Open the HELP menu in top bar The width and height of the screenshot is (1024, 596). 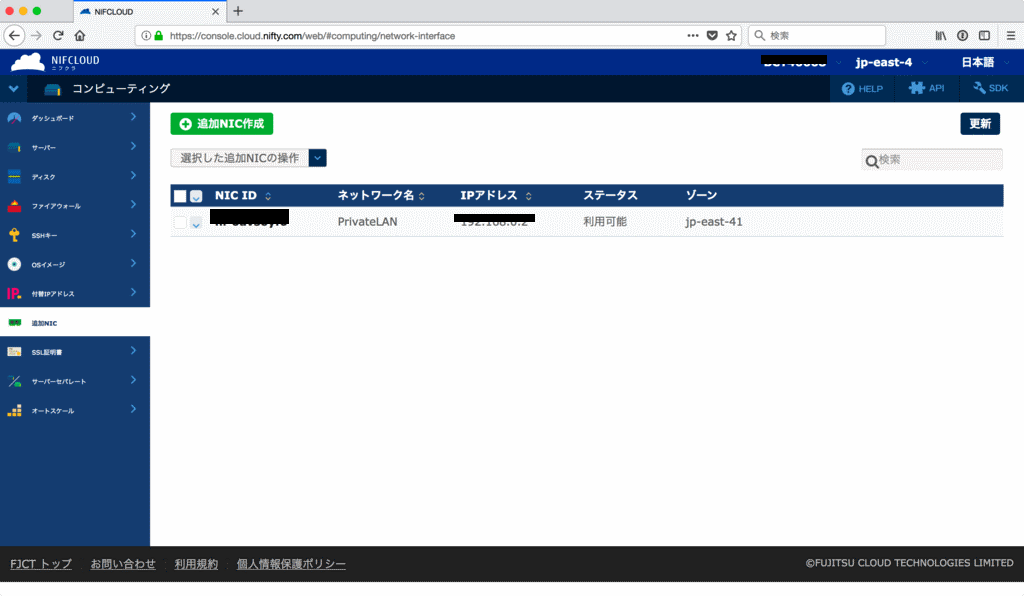pyautogui.click(x=861, y=88)
